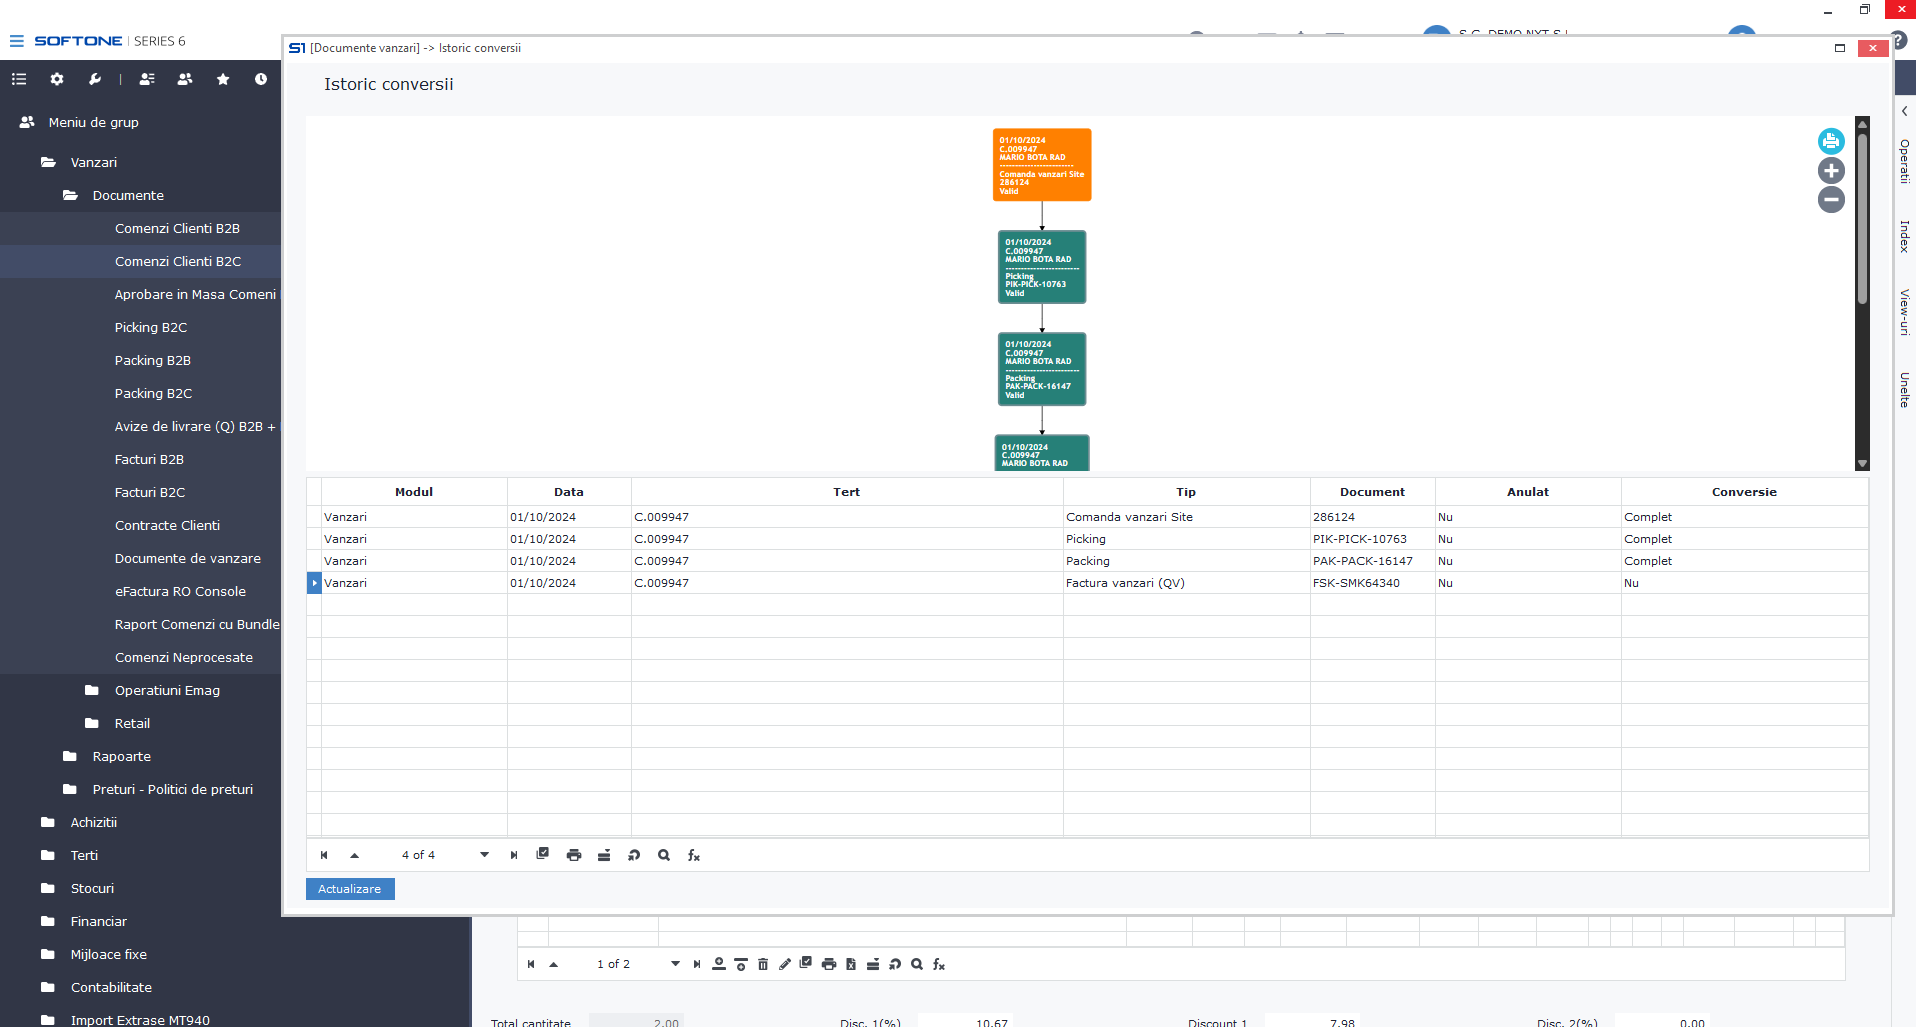Open the next-record dropdown arrow beside 4 of 4
1916x1027 pixels.
click(484, 855)
